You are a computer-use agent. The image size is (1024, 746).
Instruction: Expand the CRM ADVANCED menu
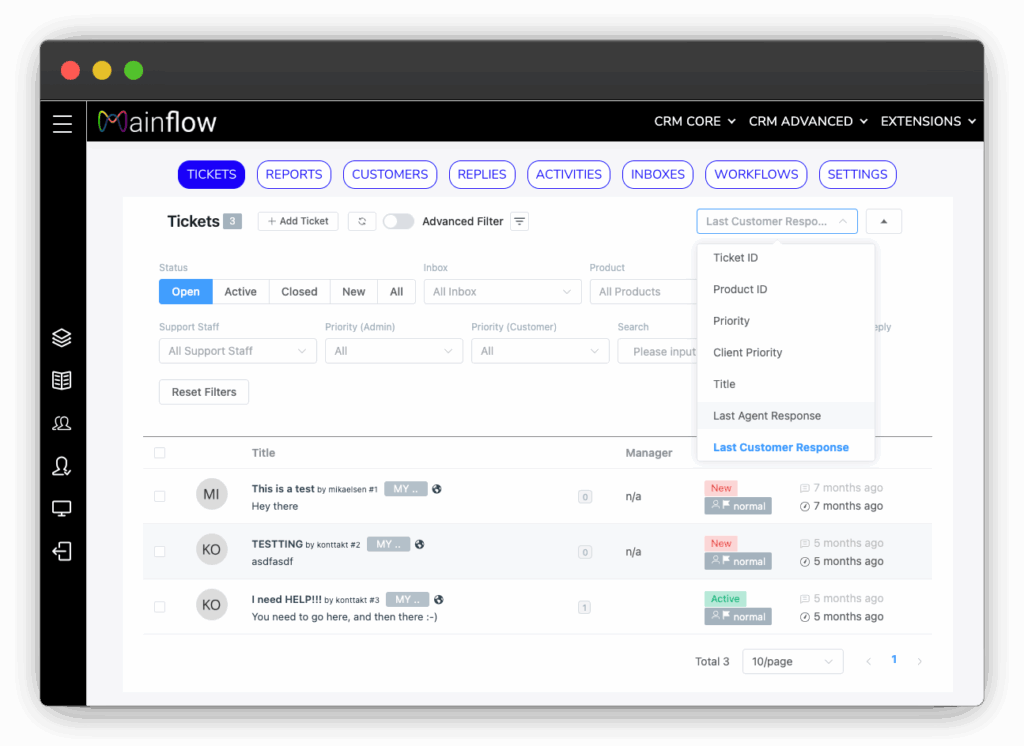point(808,121)
